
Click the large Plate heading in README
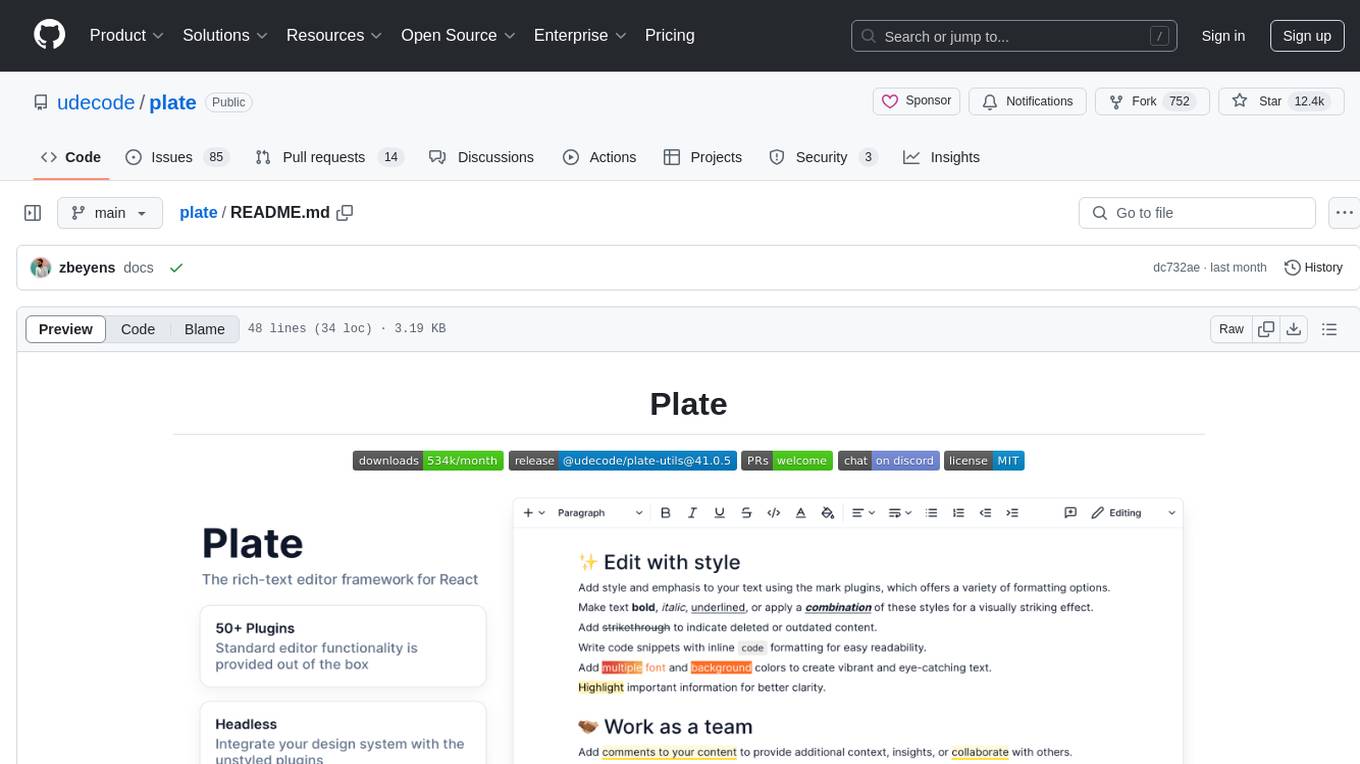[x=688, y=404]
